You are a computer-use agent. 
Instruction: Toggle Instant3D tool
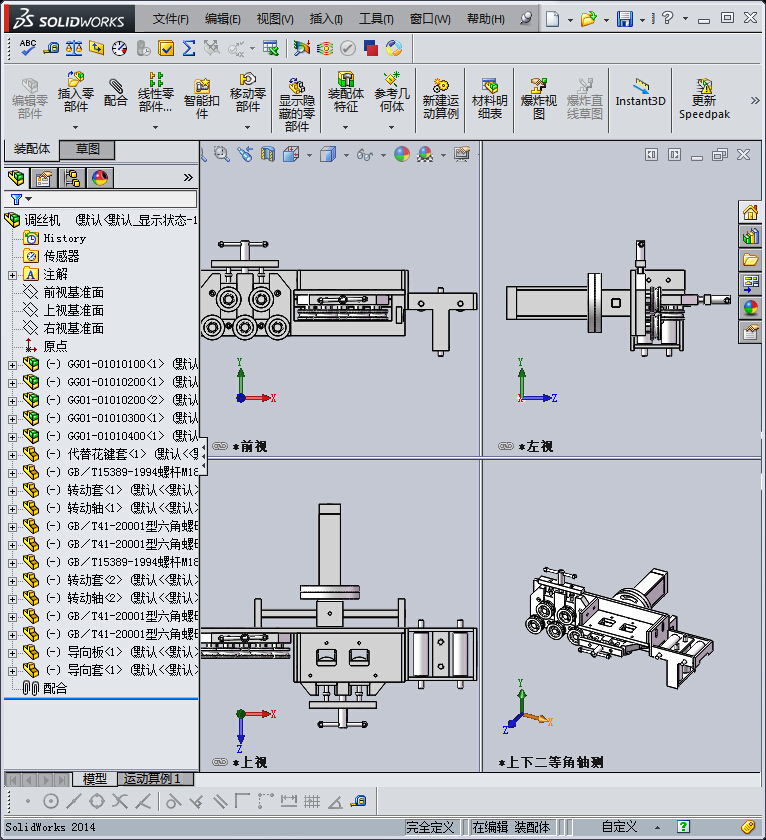(x=640, y=93)
